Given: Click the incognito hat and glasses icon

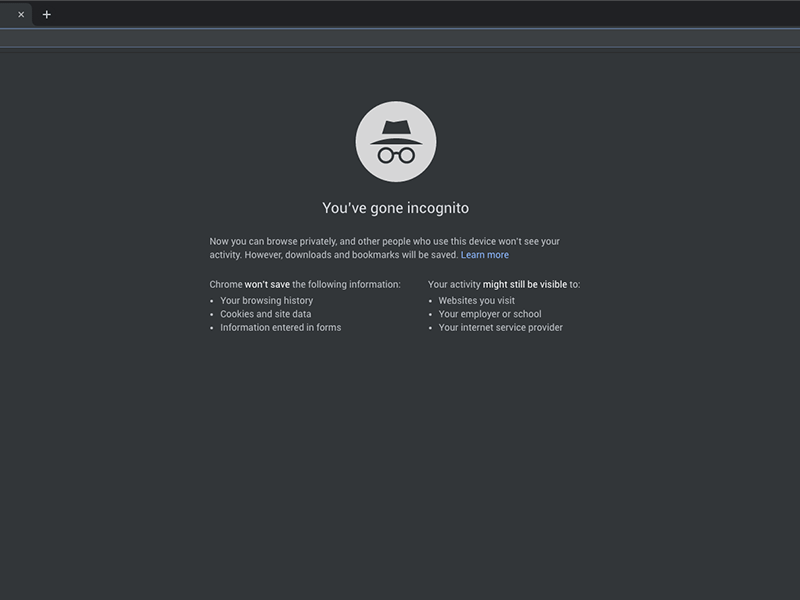Looking at the screenshot, I should pos(396,141).
